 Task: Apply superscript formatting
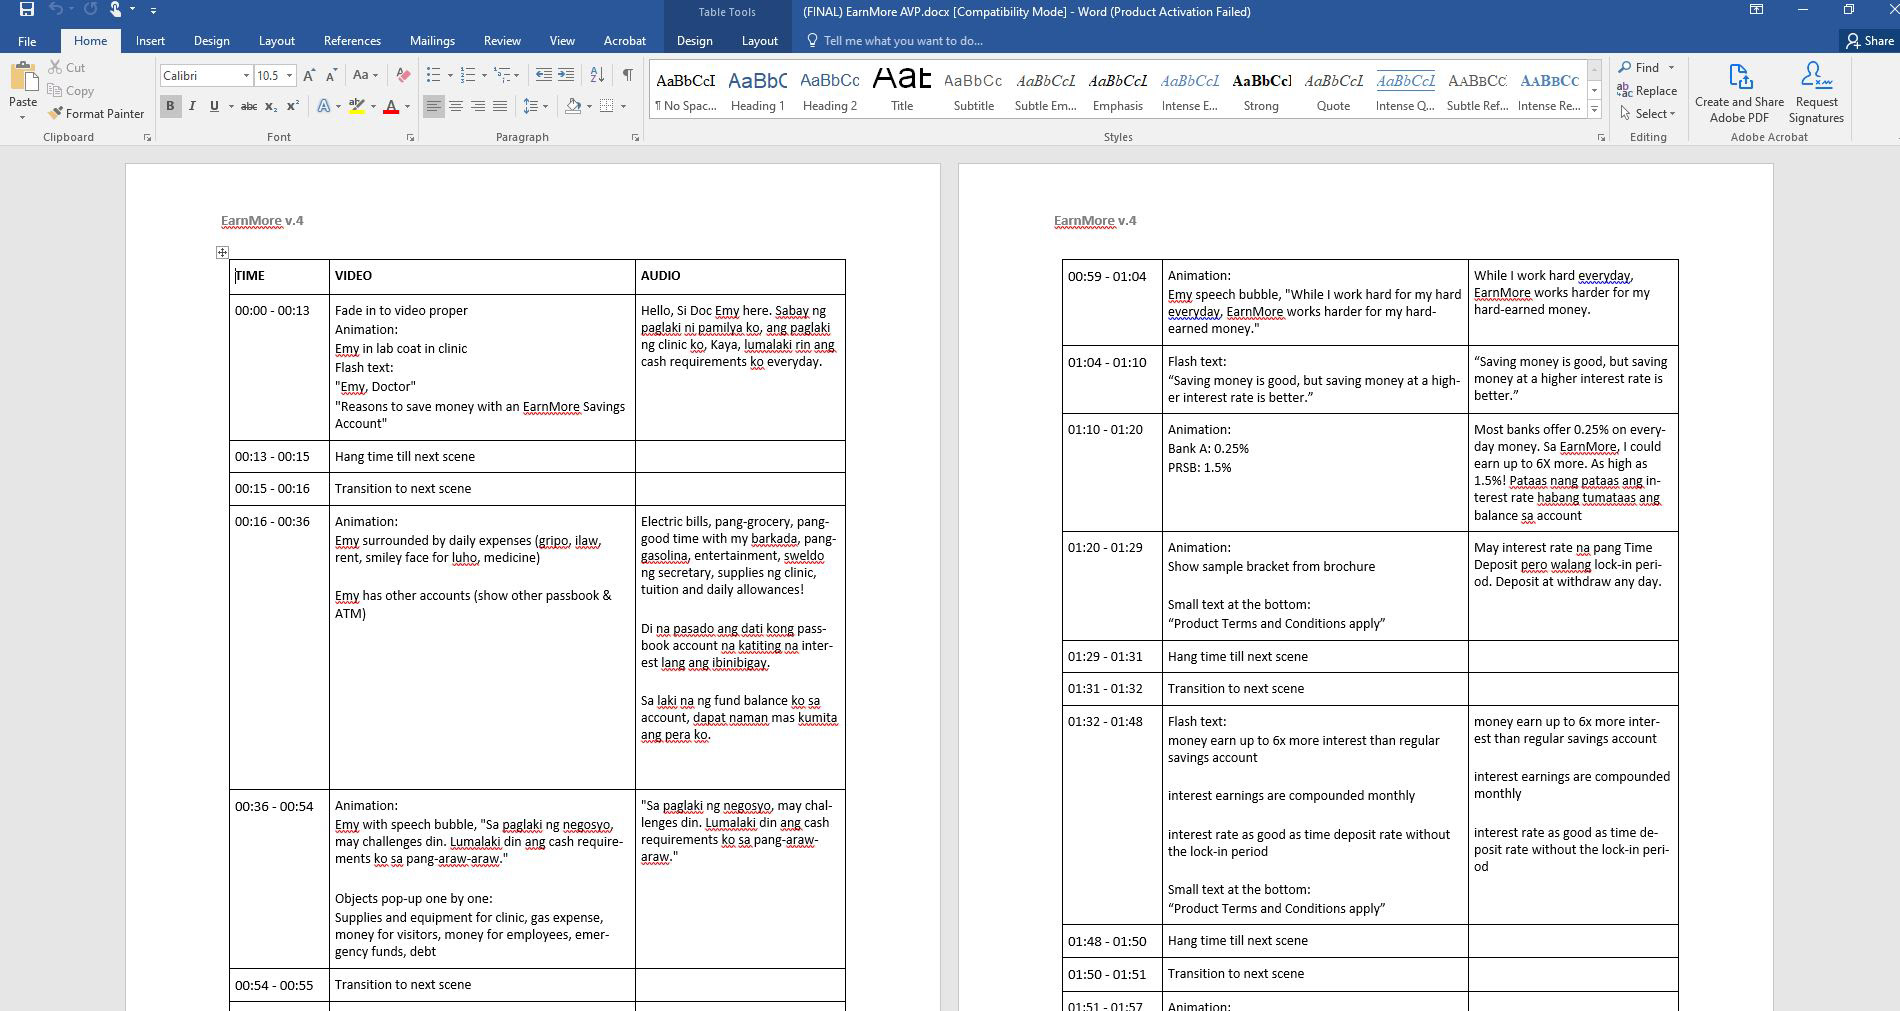click(x=293, y=106)
